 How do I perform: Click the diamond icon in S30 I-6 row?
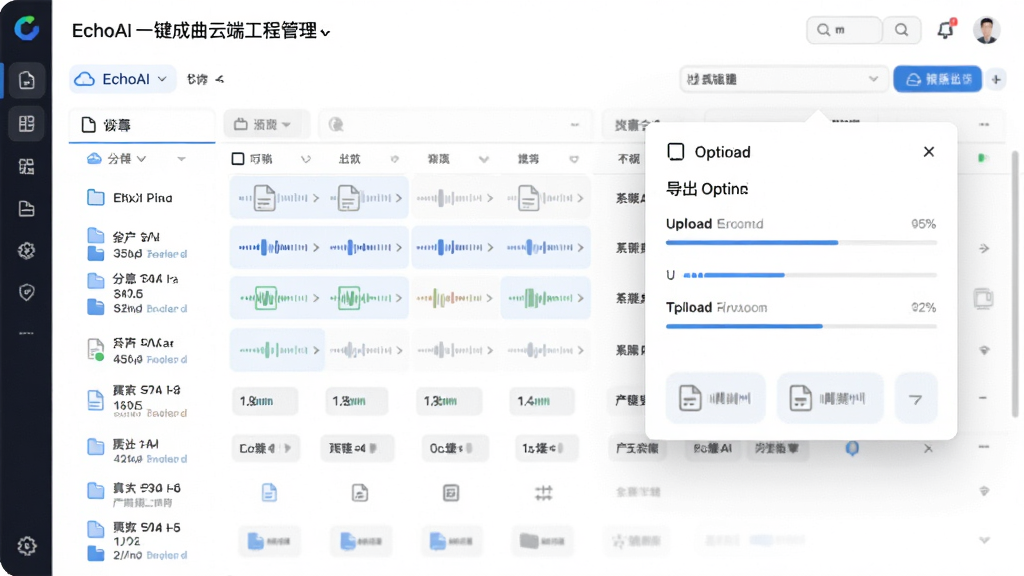984,491
